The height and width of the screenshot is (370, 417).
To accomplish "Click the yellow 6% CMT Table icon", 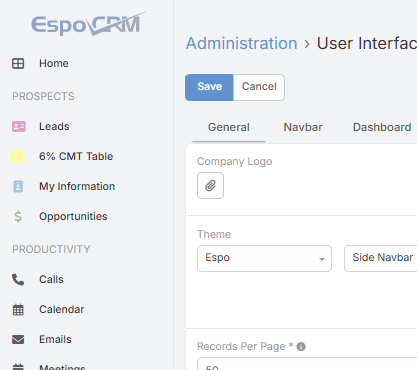I will [x=18, y=156].
